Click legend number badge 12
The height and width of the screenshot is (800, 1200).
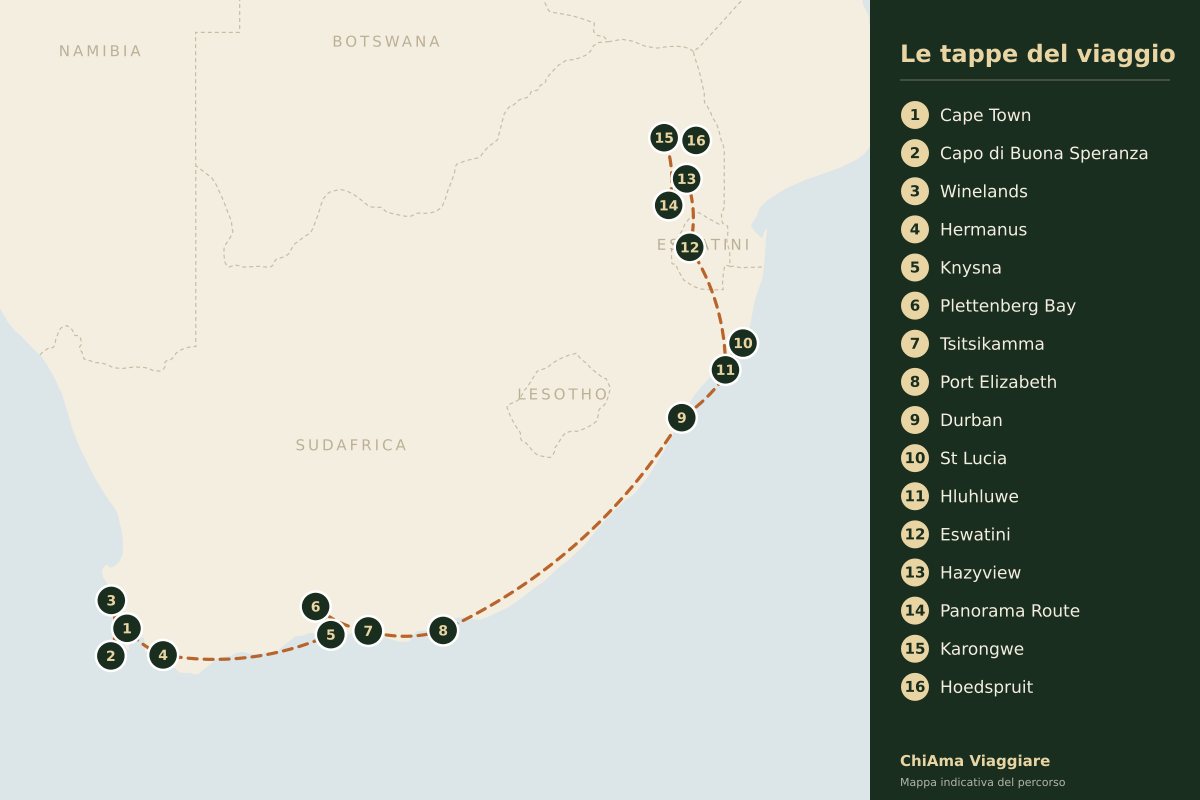(915, 534)
